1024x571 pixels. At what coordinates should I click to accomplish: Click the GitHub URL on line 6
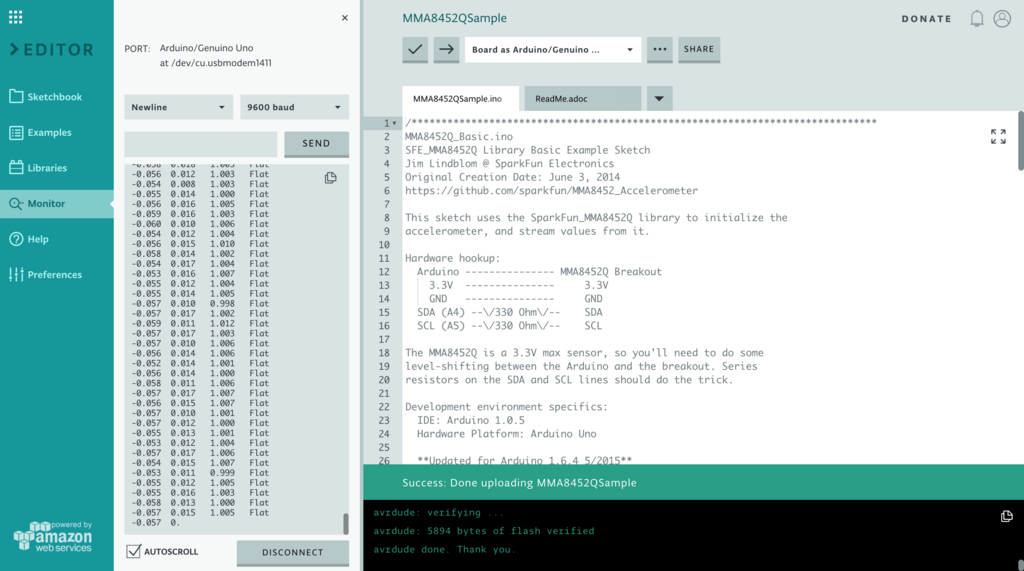click(x=551, y=191)
